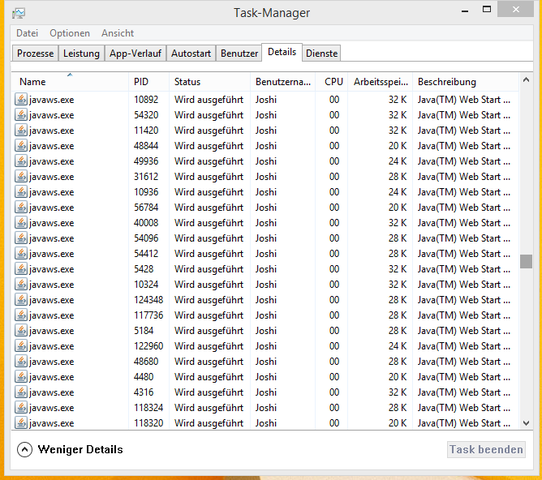Click the scrollbar down arrow
This screenshot has width=542, height=480.
[x=526, y=423]
